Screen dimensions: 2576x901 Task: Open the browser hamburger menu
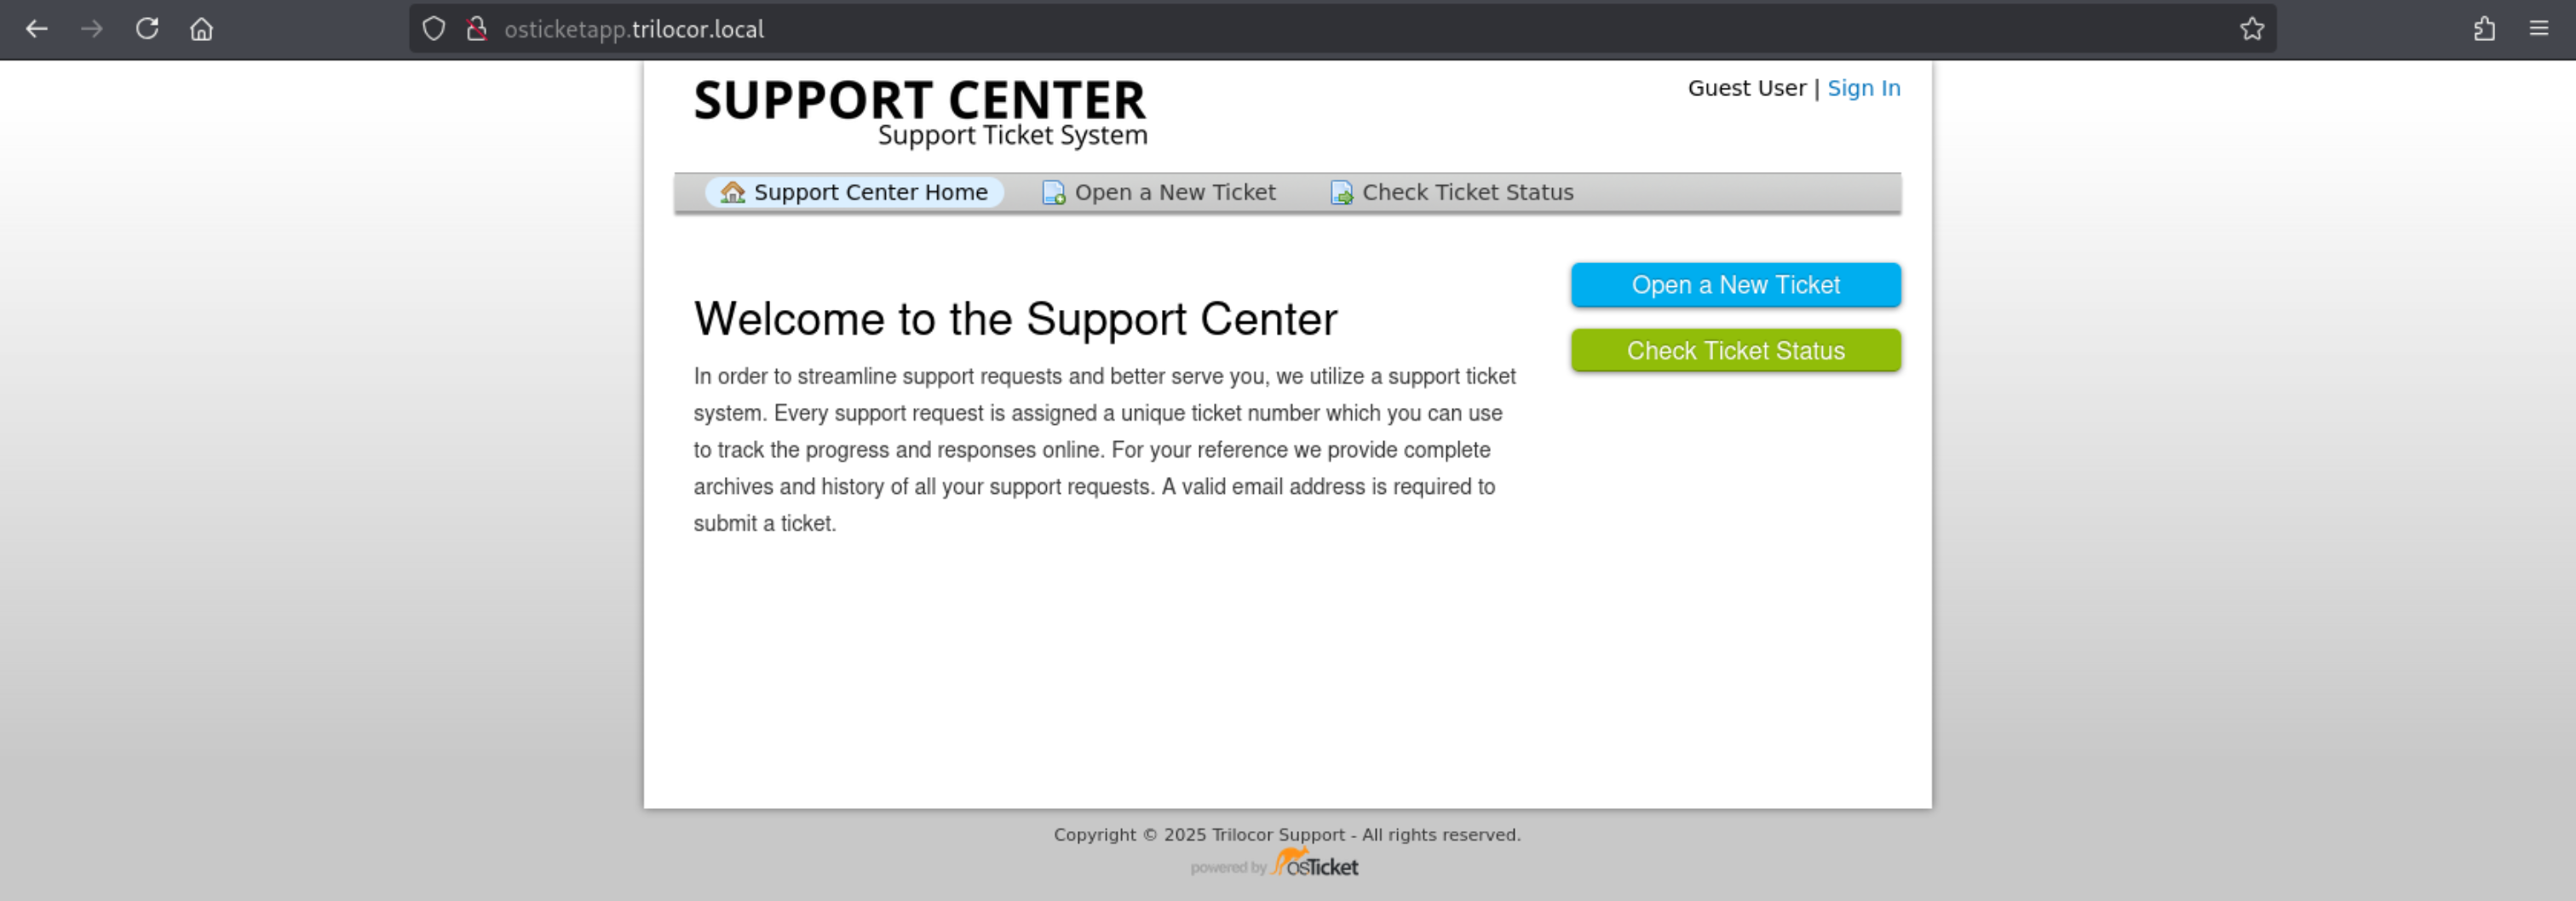click(x=2539, y=29)
